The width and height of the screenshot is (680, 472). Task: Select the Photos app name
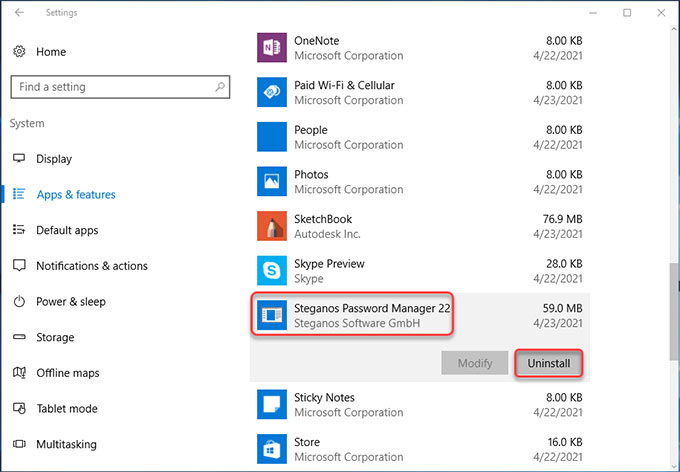(x=311, y=174)
